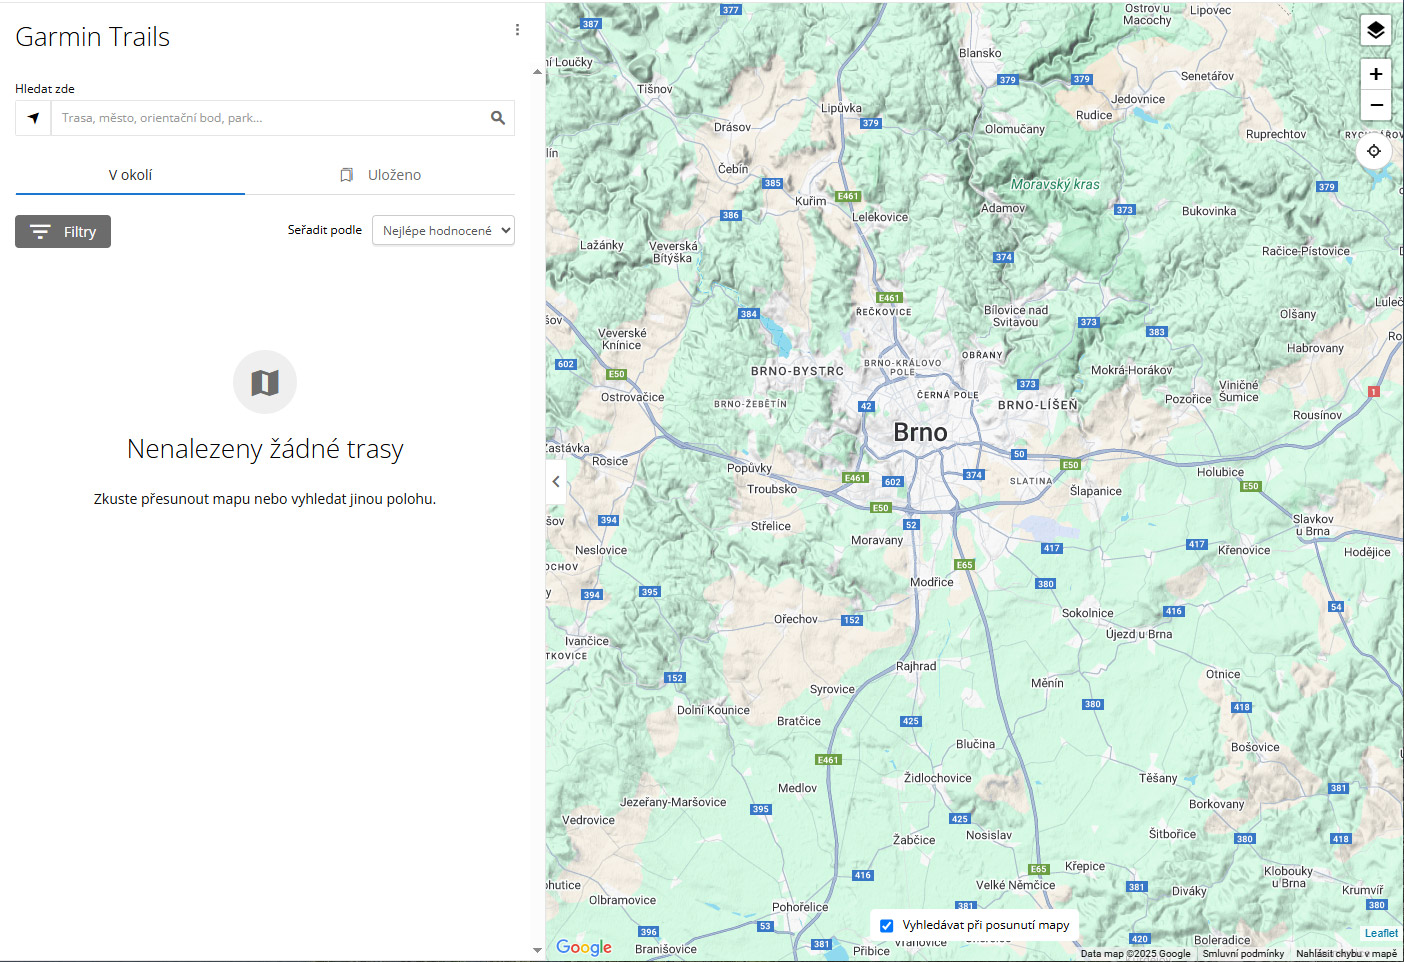The width and height of the screenshot is (1404, 962).
Task: Click the Modřice town label
Action: (931, 582)
